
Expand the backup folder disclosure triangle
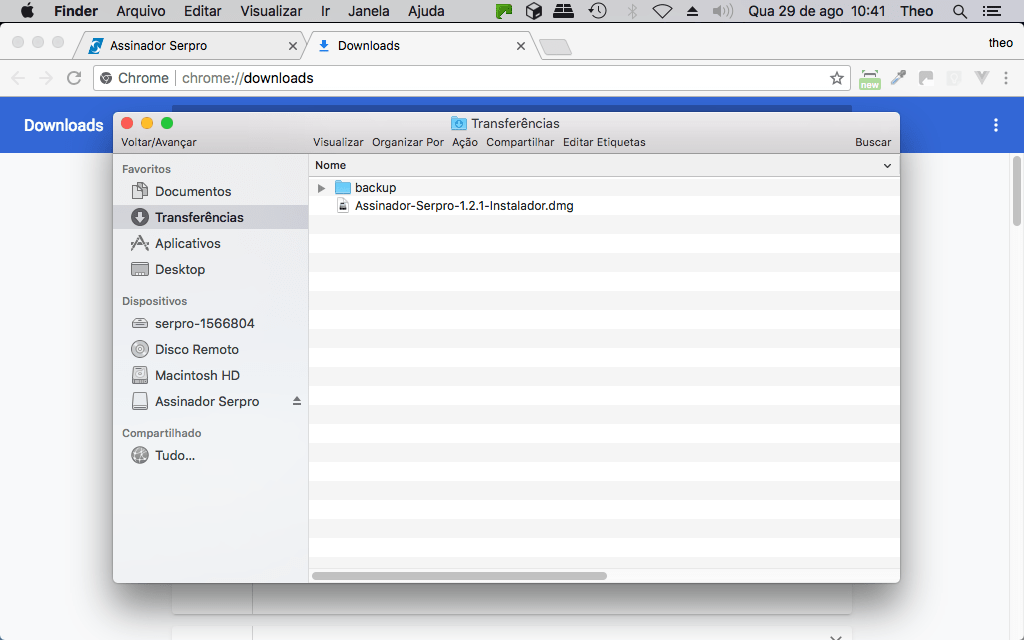click(x=321, y=188)
